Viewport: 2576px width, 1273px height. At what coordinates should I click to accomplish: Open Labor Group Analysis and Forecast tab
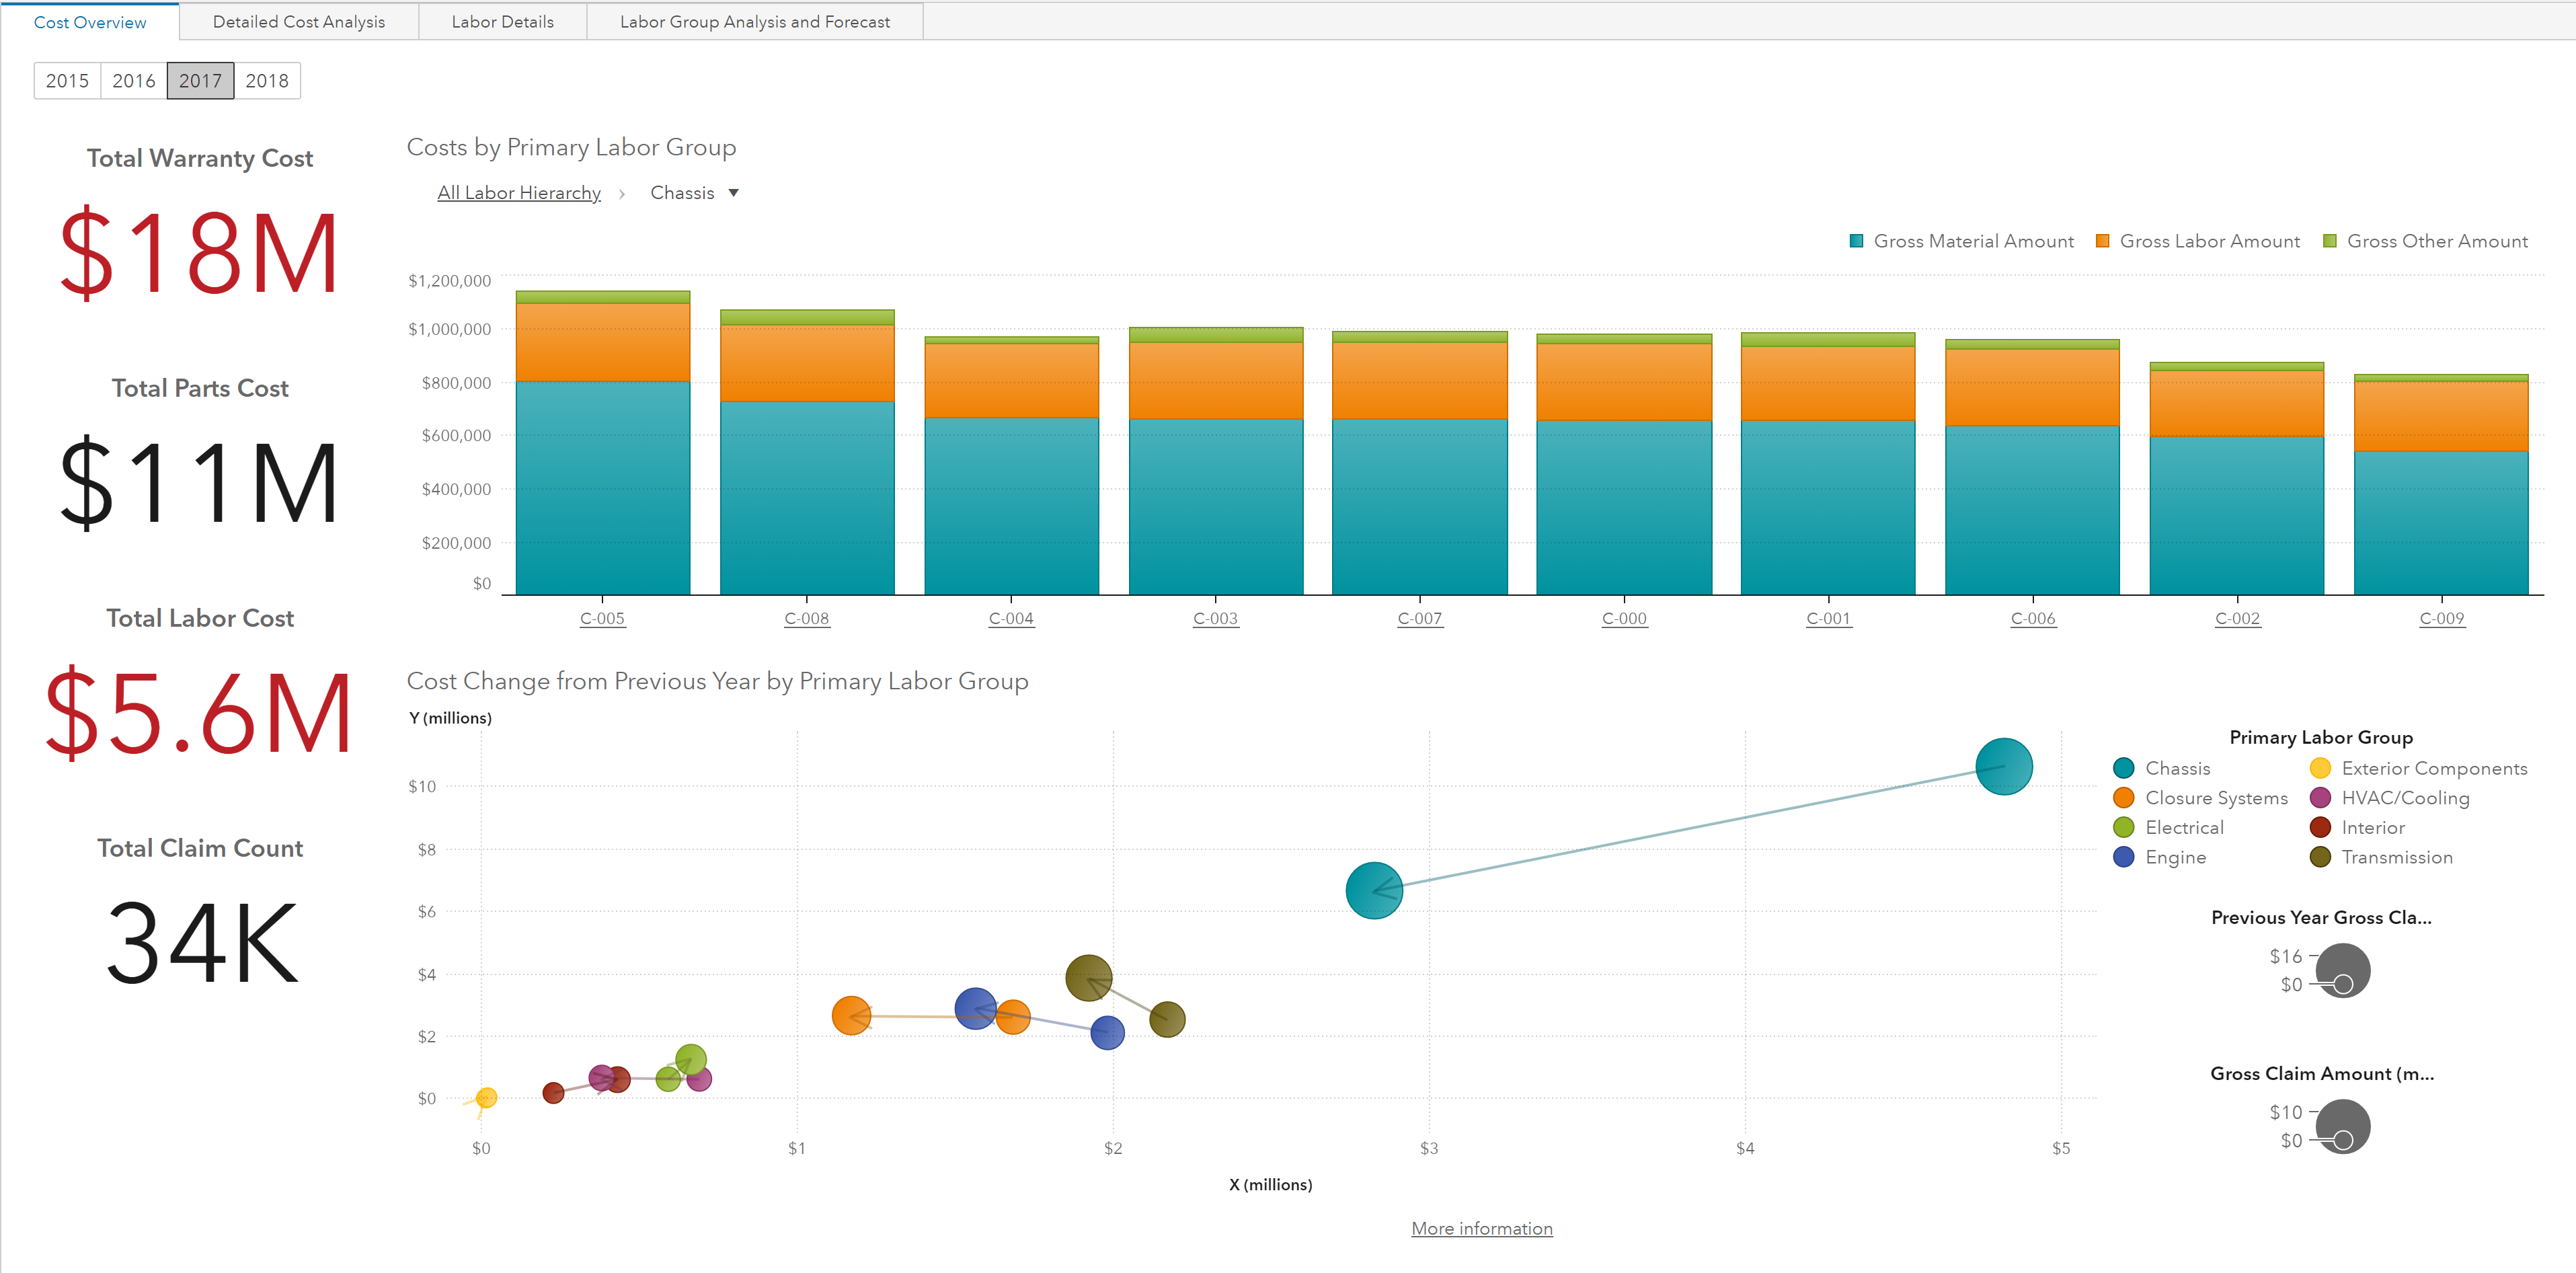pyautogui.click(x=754, y=22)
